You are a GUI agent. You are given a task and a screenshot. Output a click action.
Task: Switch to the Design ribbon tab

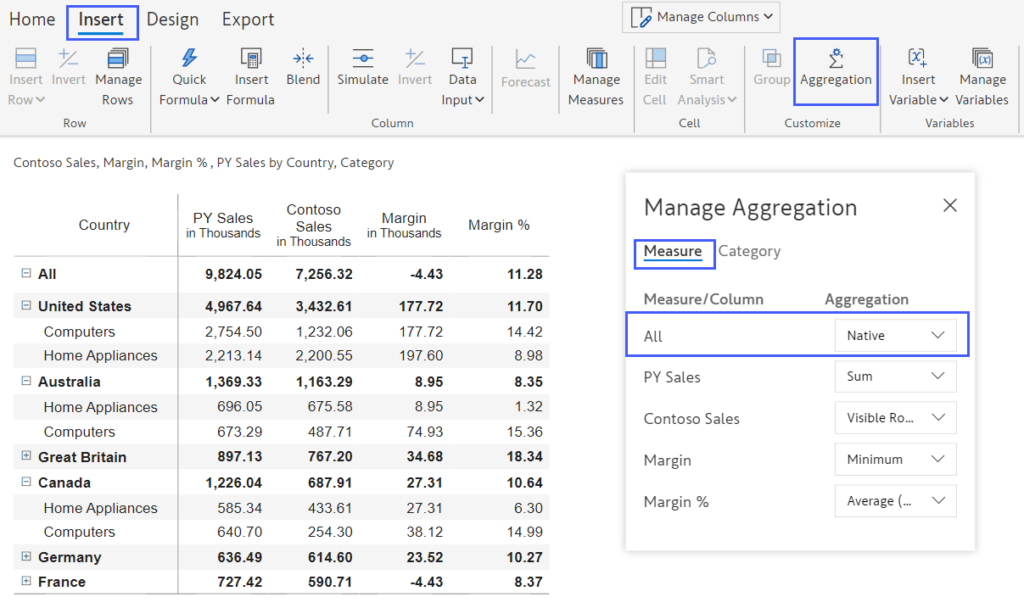[172, 19]
